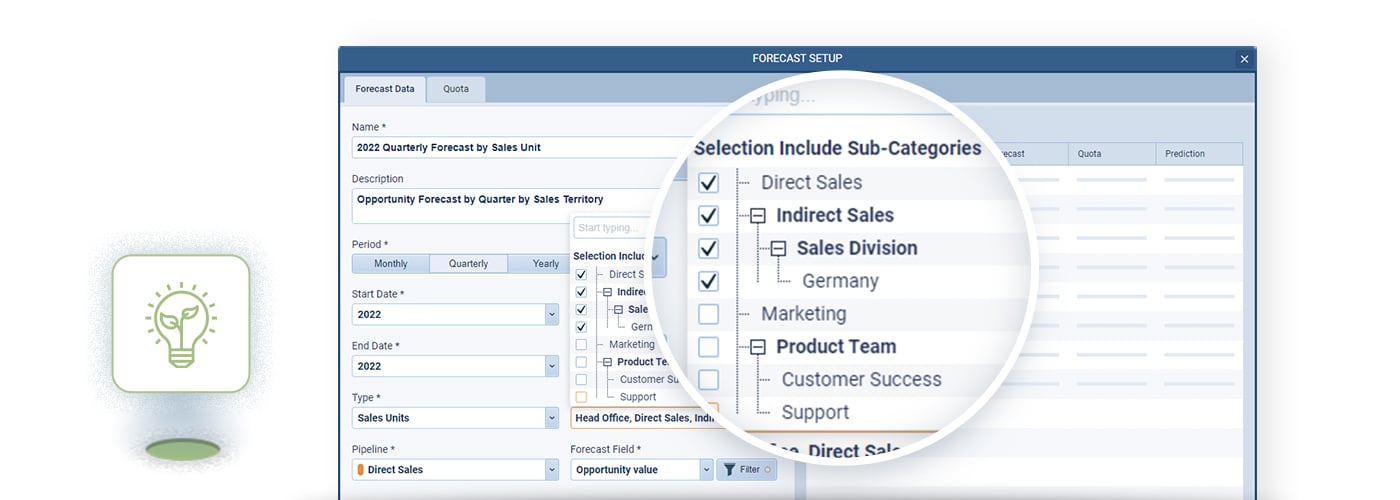Image resolution: width=1400 pixels, height=500 pixels.
Task: Close the Forecast Setup dialog
Action: pos(1244,59)
